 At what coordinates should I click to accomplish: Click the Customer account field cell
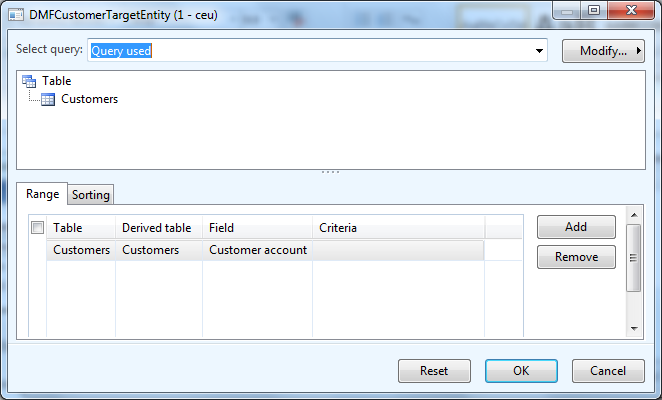257,250
